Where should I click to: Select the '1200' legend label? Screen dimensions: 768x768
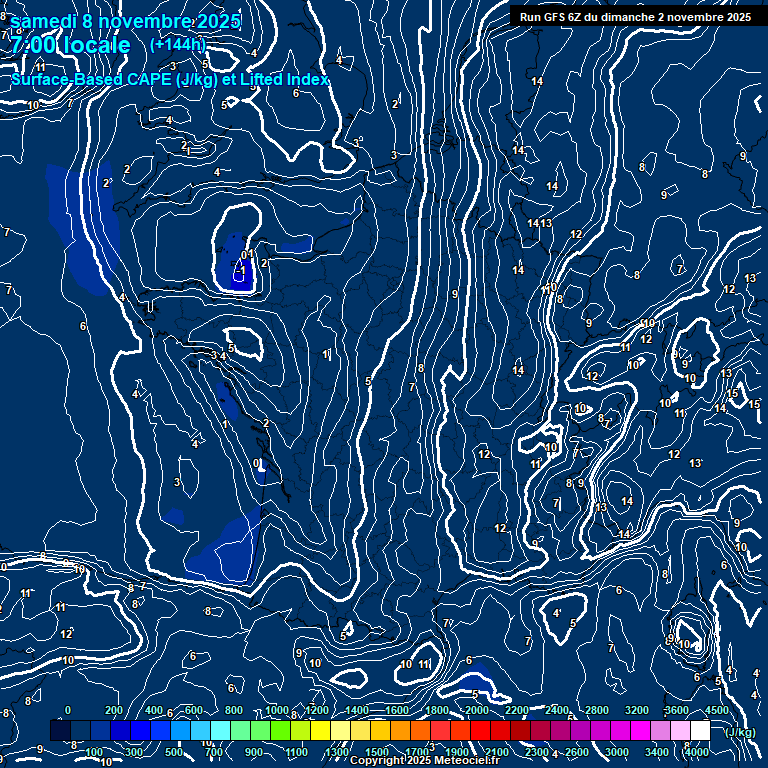pyautogui.click(x=317, y=710)
